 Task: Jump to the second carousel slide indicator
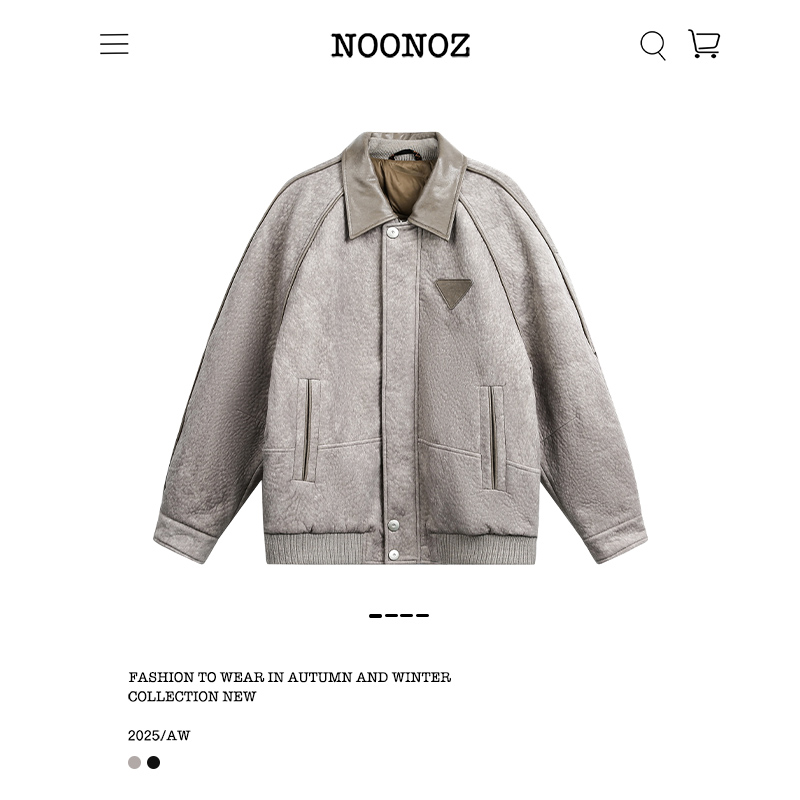pos(391,616)
